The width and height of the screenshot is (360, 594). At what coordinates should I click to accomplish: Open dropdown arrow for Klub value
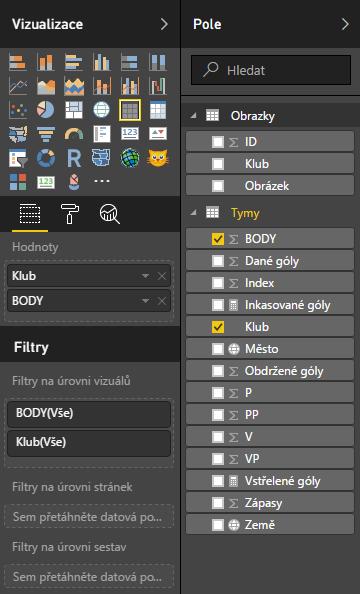pos(145,276)
